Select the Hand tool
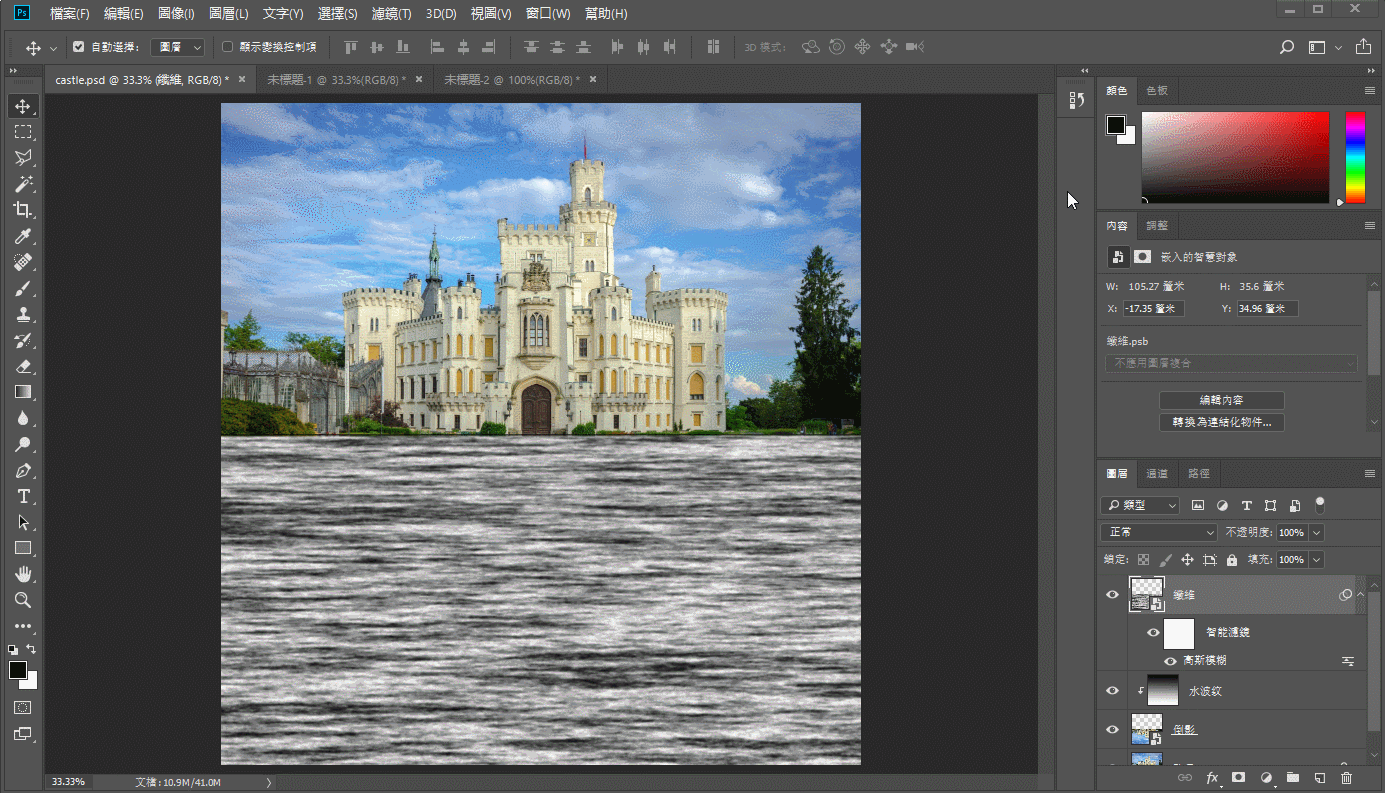 click(x=22, y=574)
